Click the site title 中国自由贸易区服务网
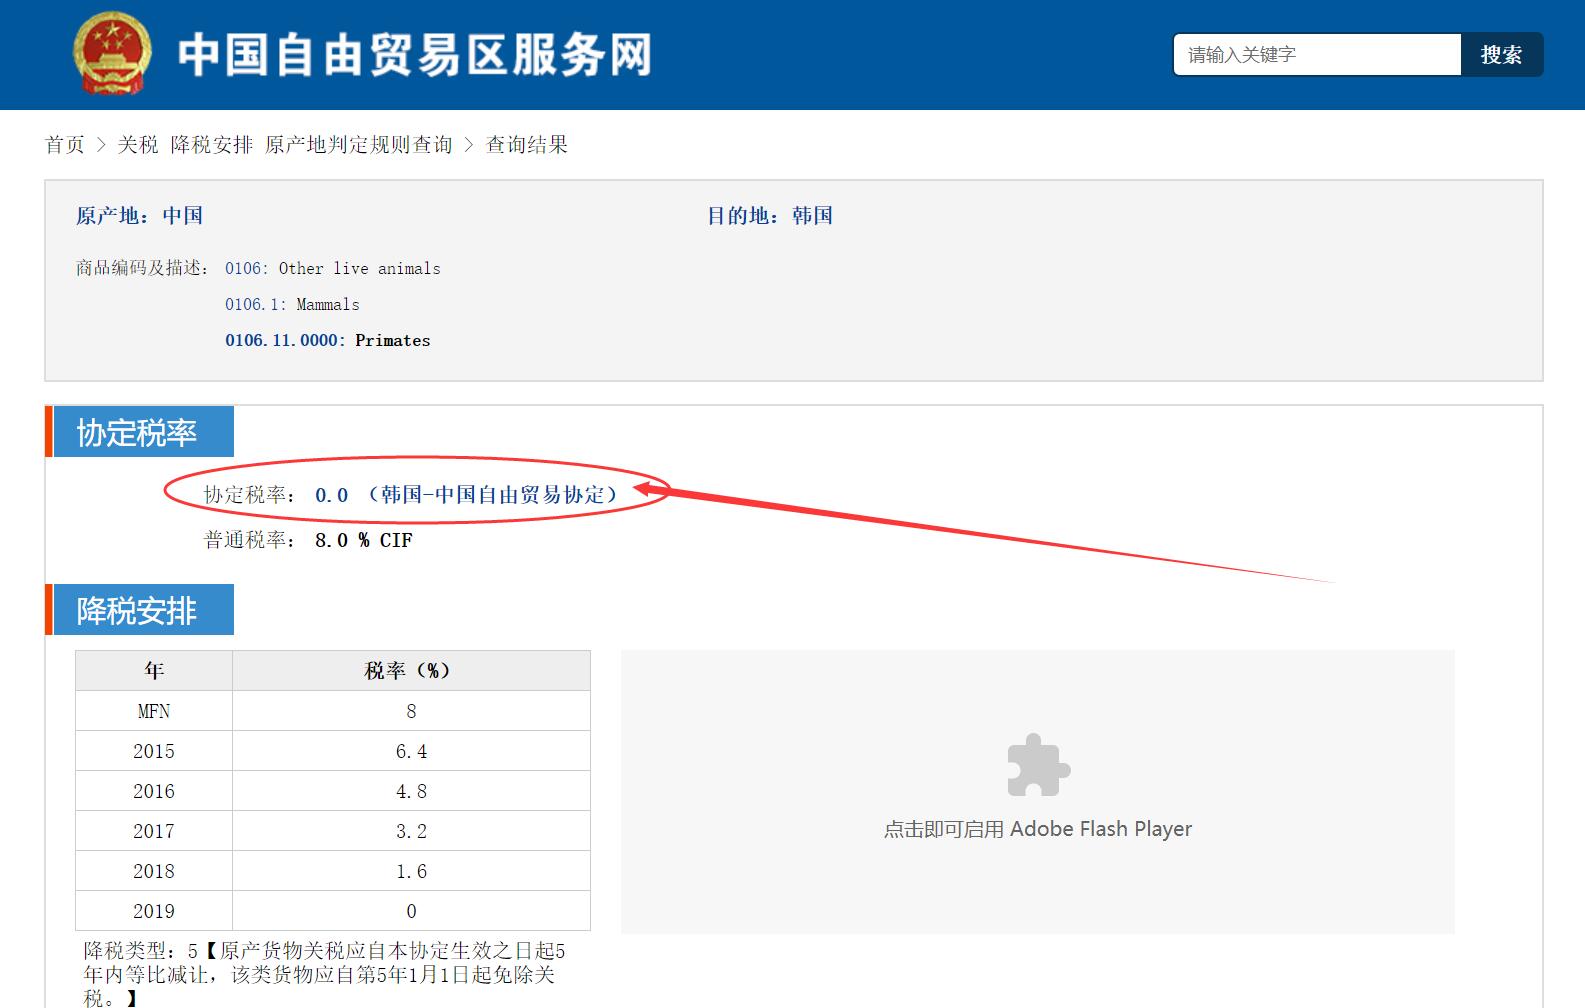The width and height of the screenshot is (1585, 1008). coord(415,55)
